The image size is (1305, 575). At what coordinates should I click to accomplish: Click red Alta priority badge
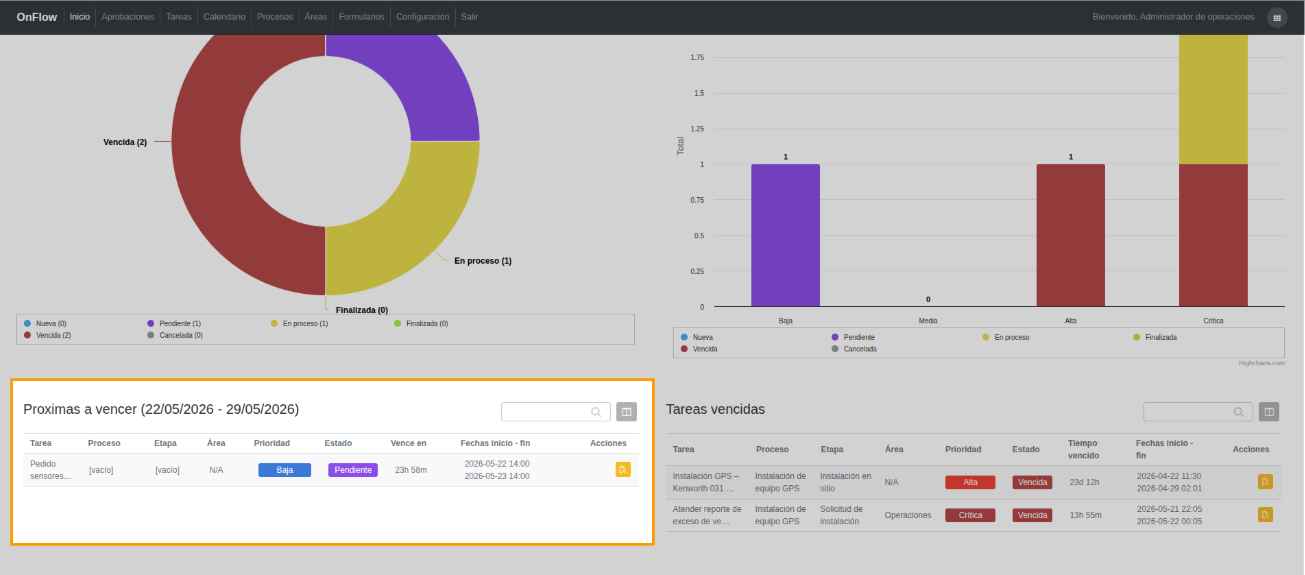pos(970,482)
